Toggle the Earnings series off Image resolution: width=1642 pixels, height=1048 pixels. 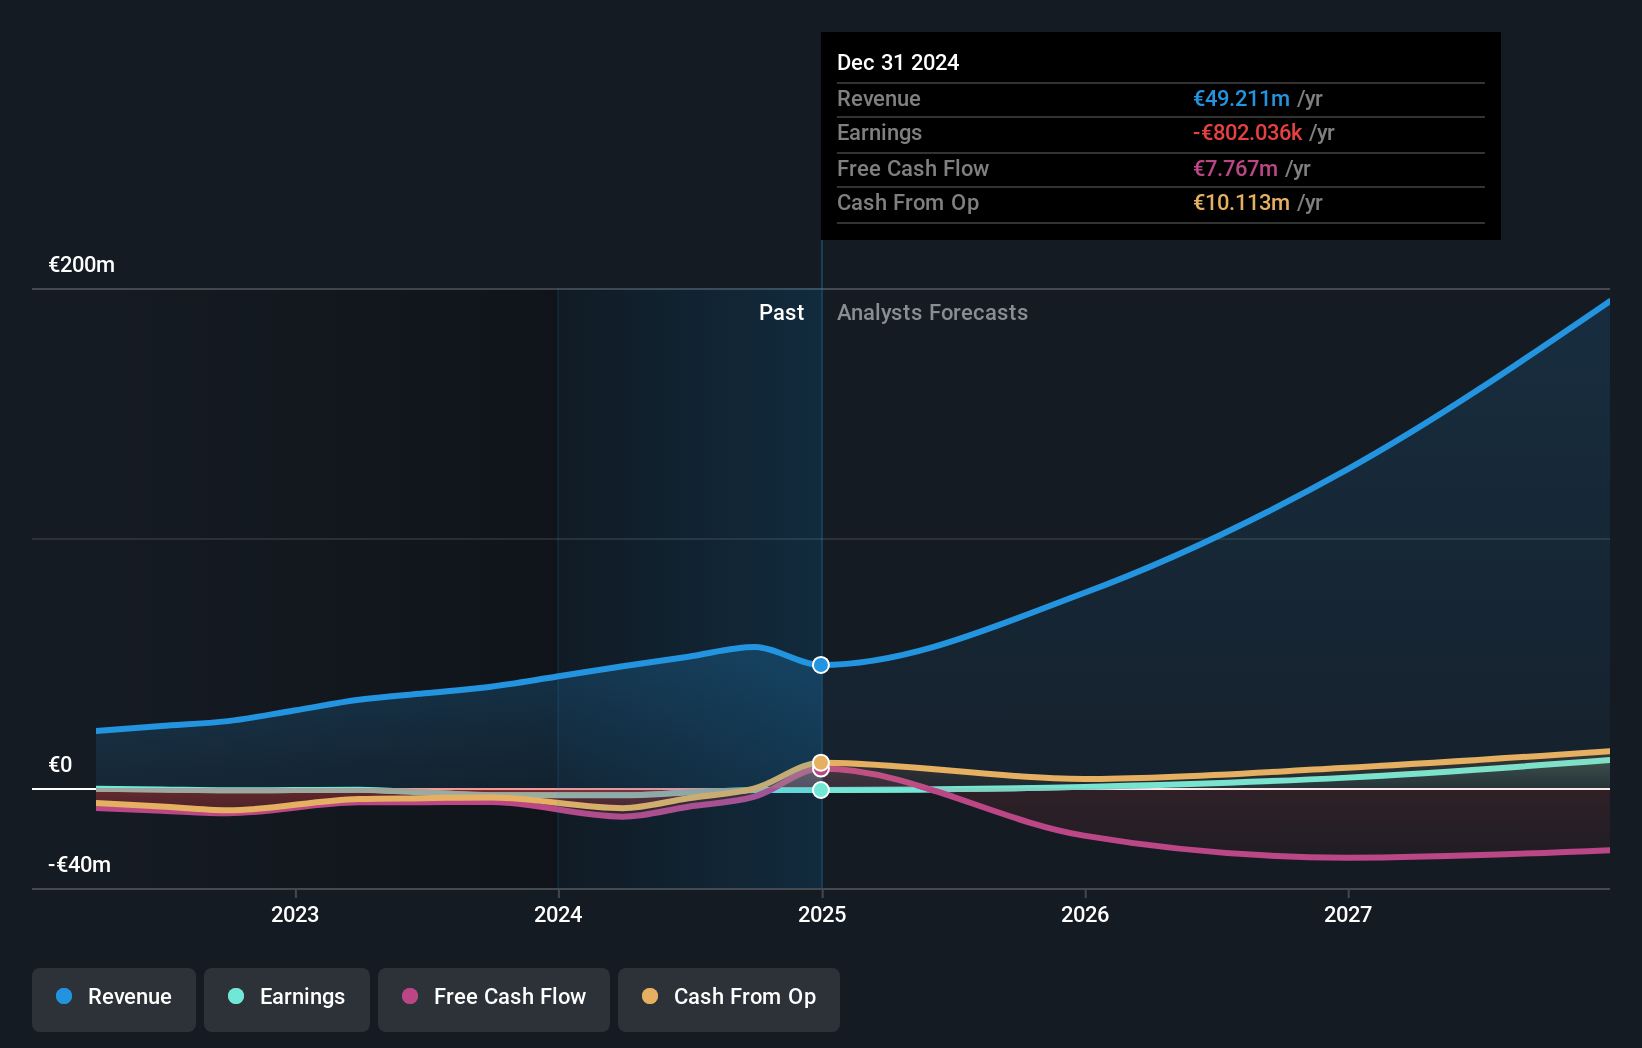pos(286,997)
